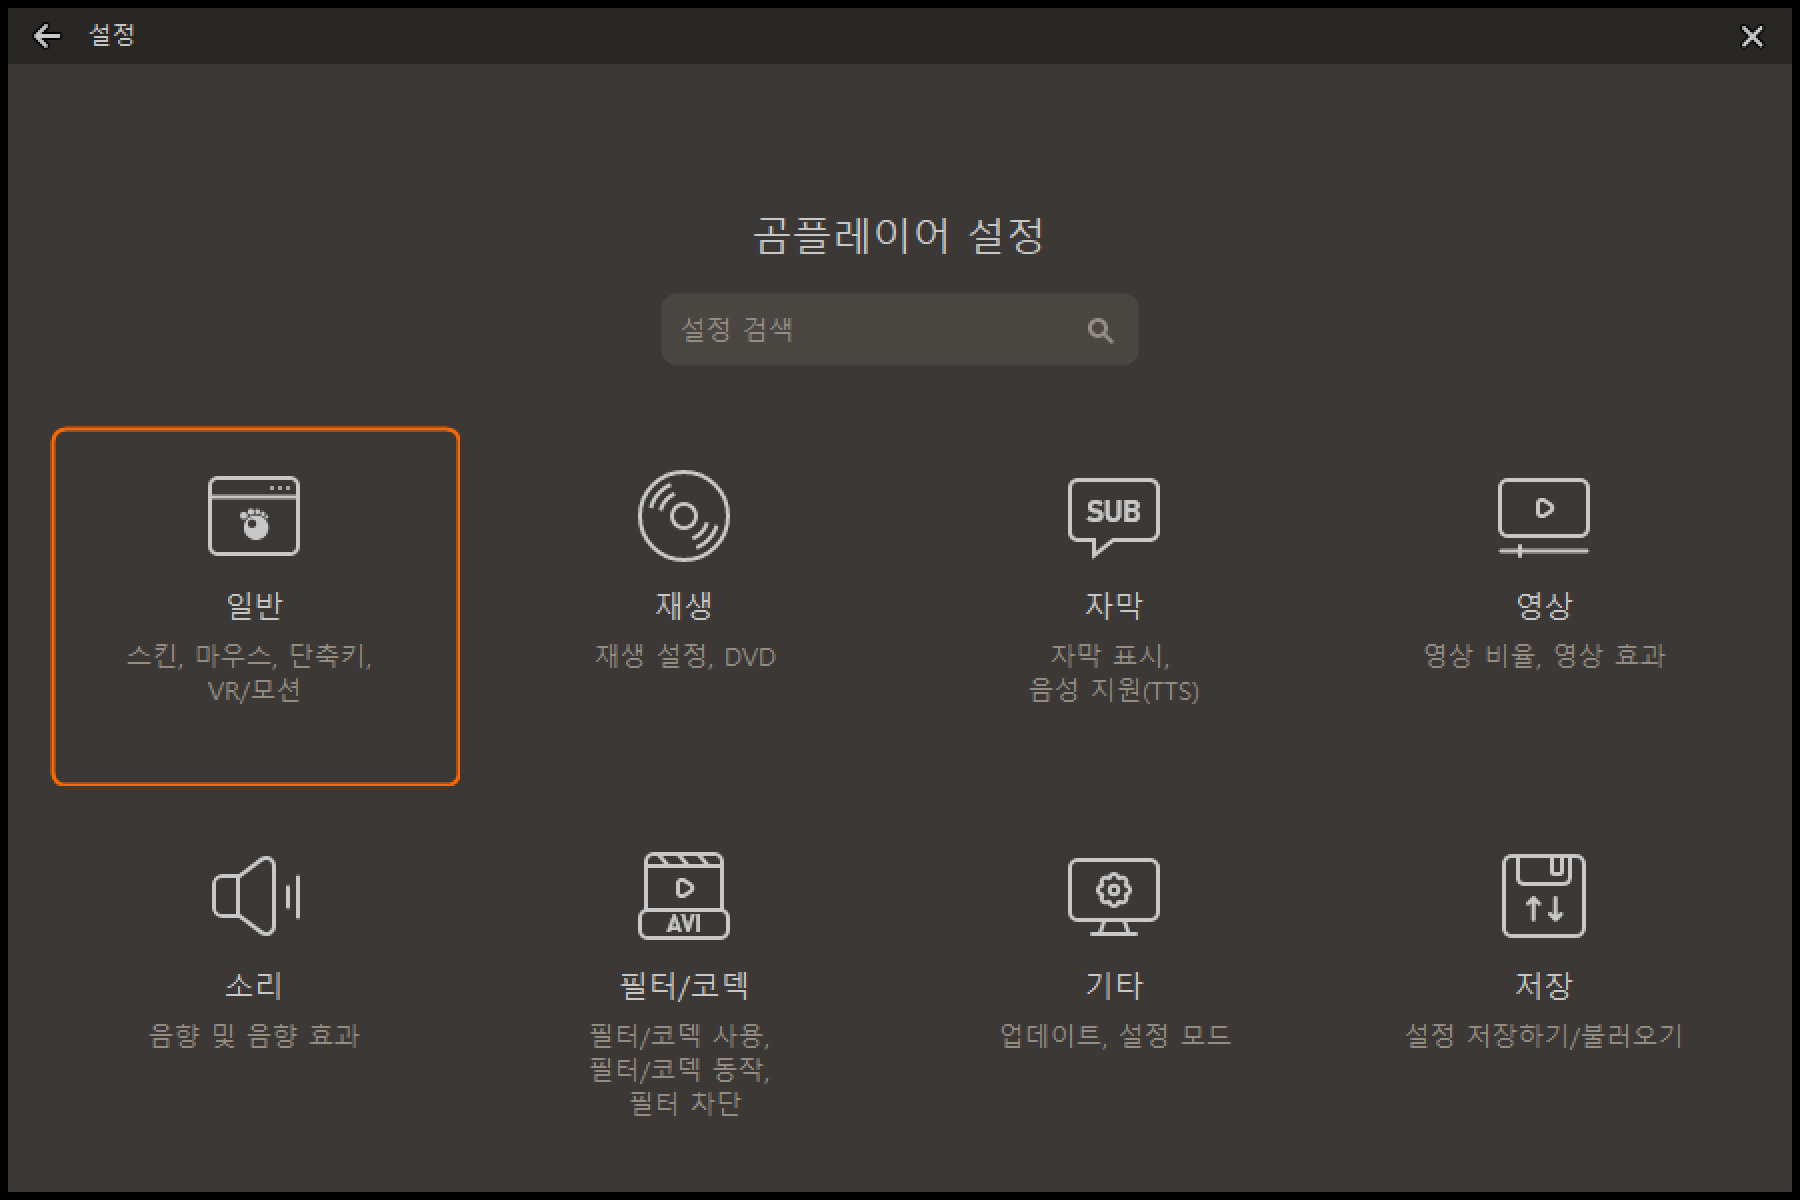Open the 자막 SUB bubble icon
This screenshot has width=1800, height=1200.
(x=1114, y=517)
